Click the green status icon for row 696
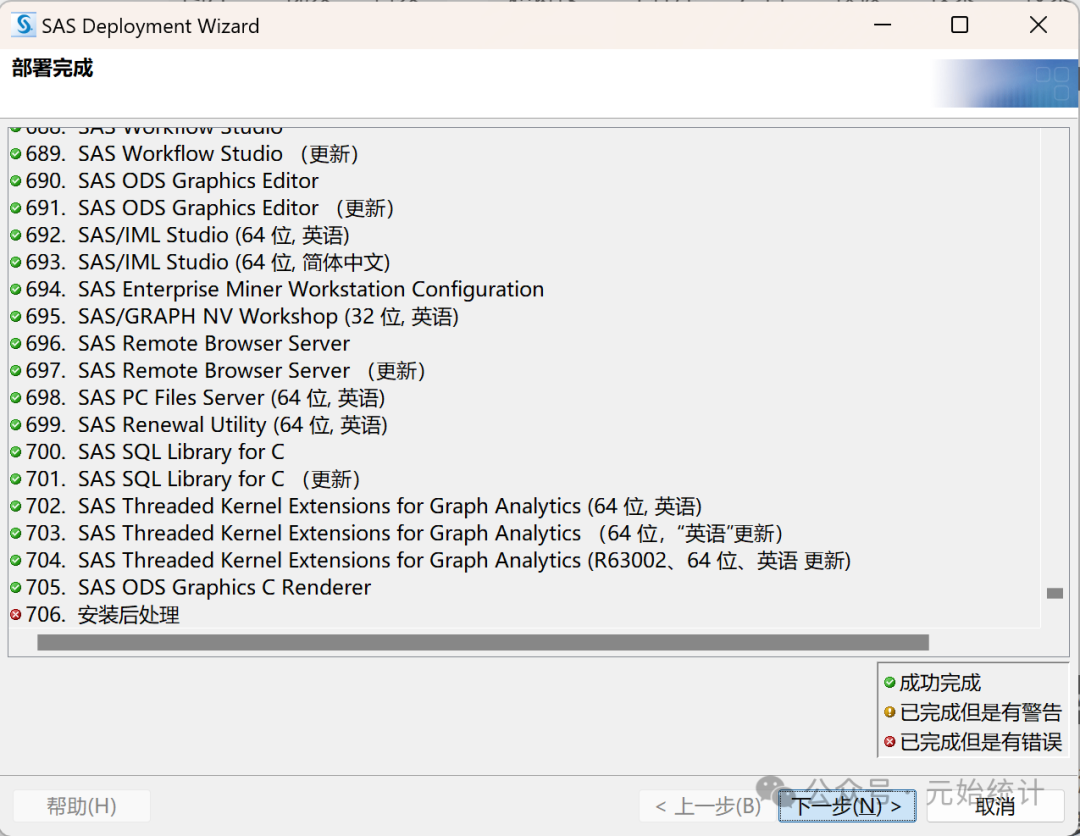The image size is (1080, 836). 16,344
